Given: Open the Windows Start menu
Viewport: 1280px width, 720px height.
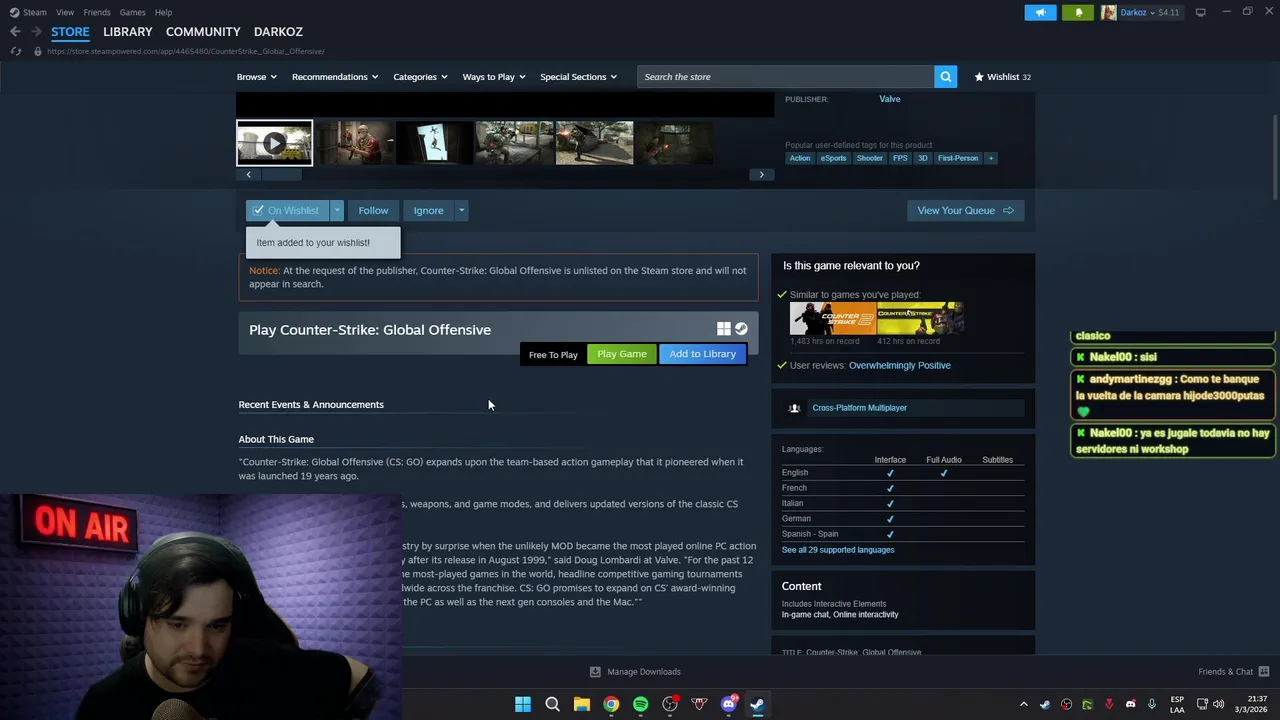Looking at the screenshot, I should tap(523, 704).
